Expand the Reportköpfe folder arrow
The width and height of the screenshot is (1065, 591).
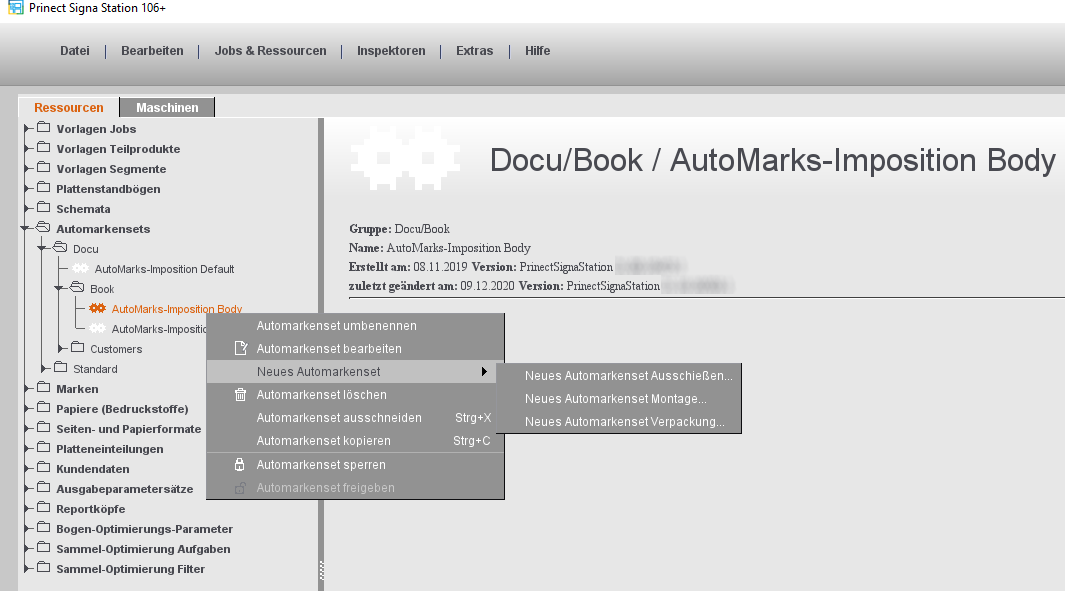click(27, 508)
